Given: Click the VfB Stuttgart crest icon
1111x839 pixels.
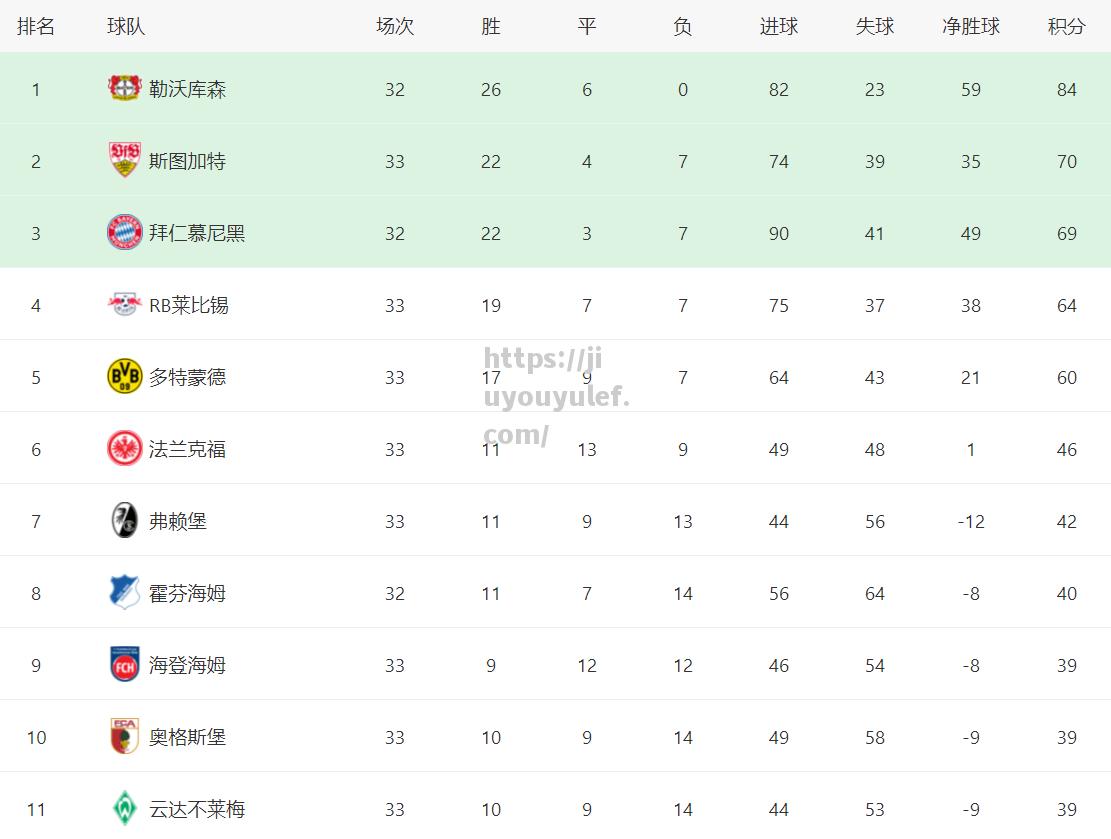Looking at the screenshot, I should [x=125, y=160].
